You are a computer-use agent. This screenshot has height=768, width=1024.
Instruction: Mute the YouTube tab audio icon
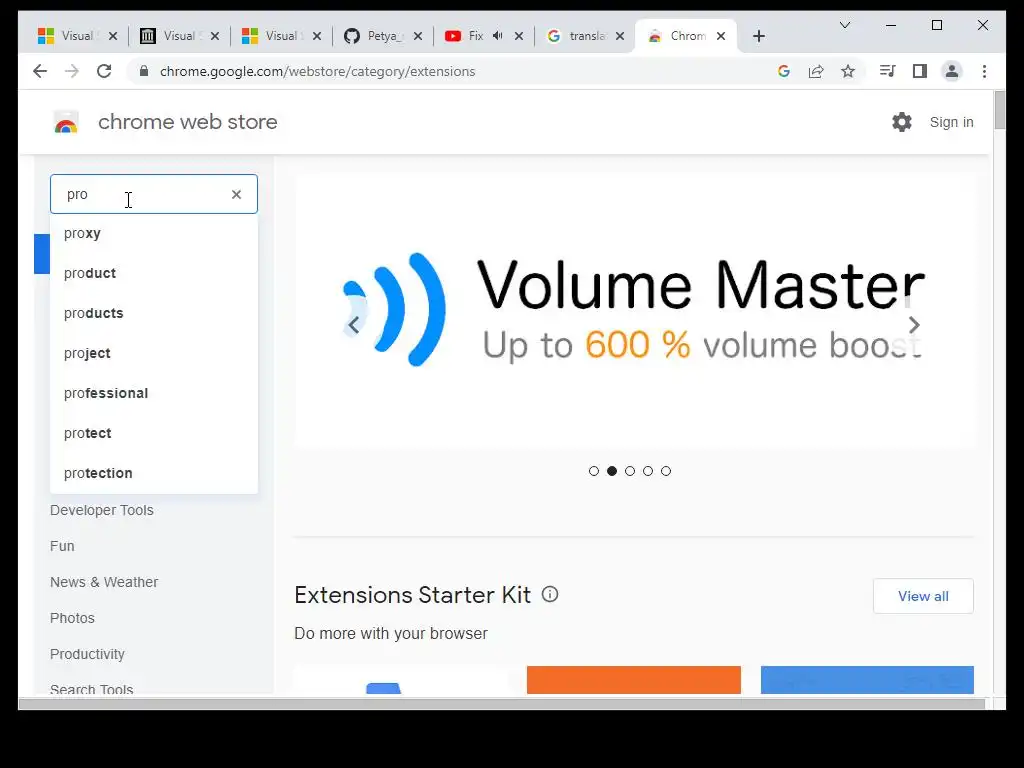pyautogui.click(x=498, y=36)
